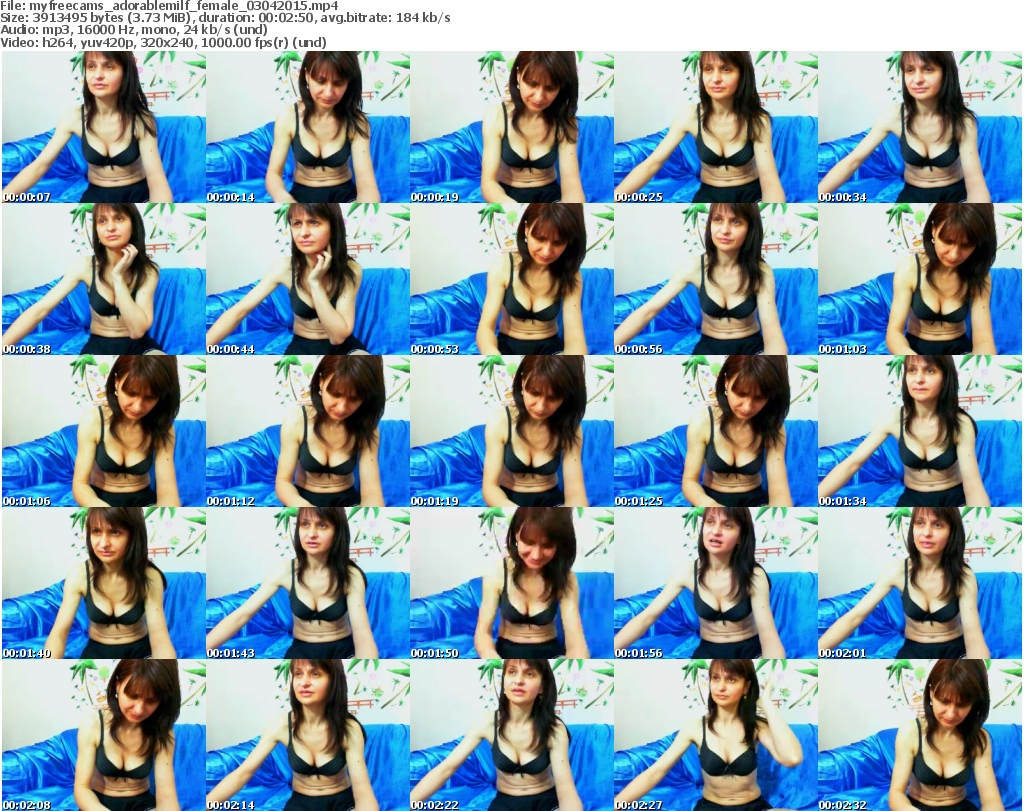The height and width of the screenshot is (811, 1024).
Task: Open the frame stamped 00:00:53
Action: 512,279
